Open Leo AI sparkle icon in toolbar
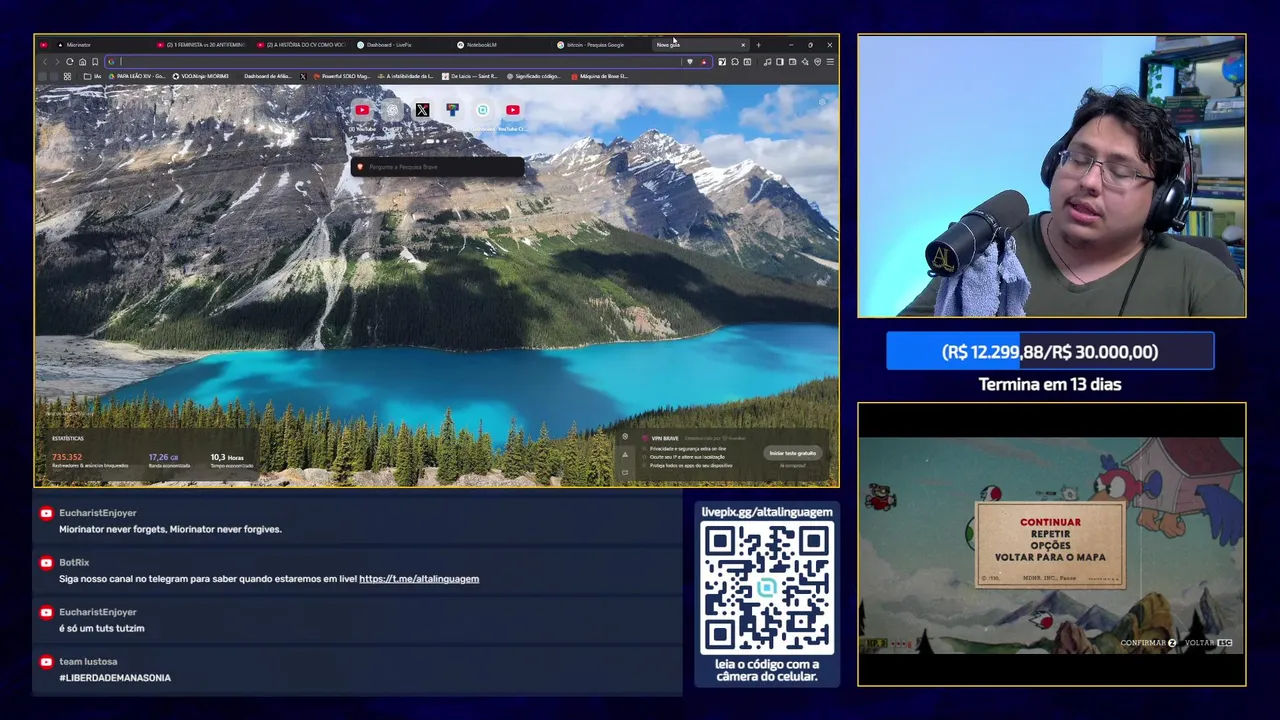The image size is (1280, 720). click(x=805, y=62)
